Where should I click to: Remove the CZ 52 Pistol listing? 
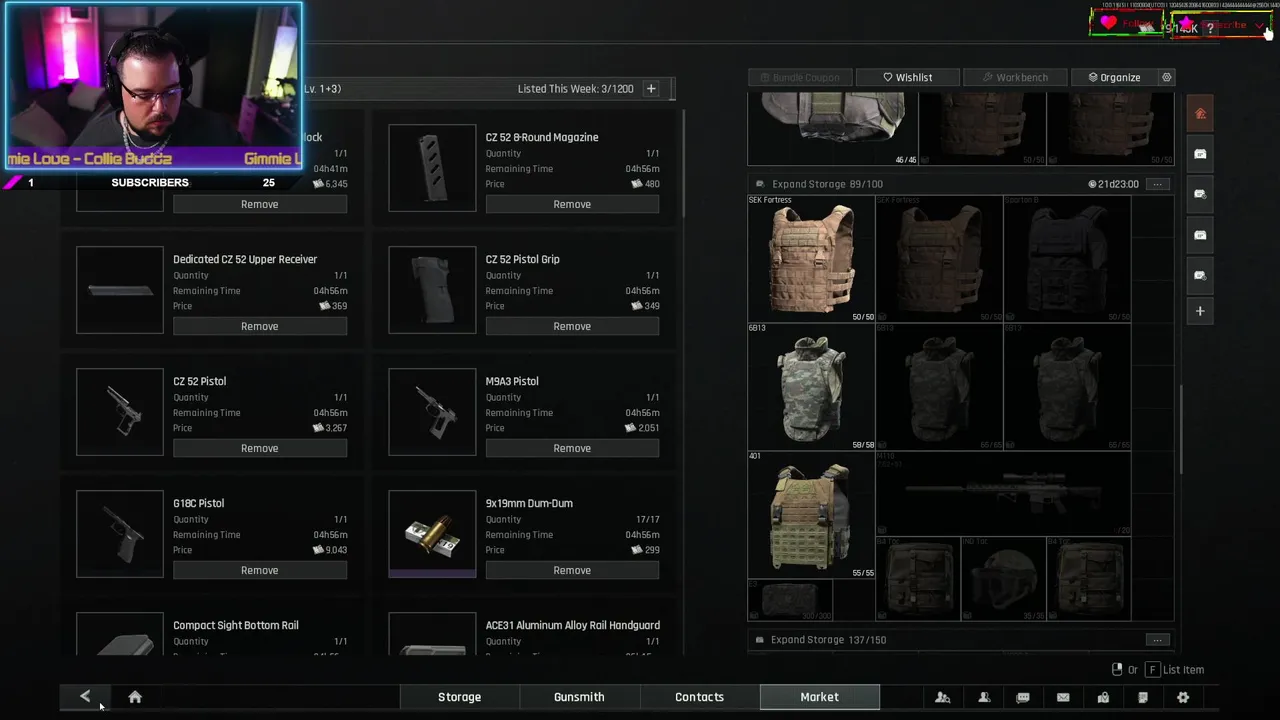tap(259, 448)
